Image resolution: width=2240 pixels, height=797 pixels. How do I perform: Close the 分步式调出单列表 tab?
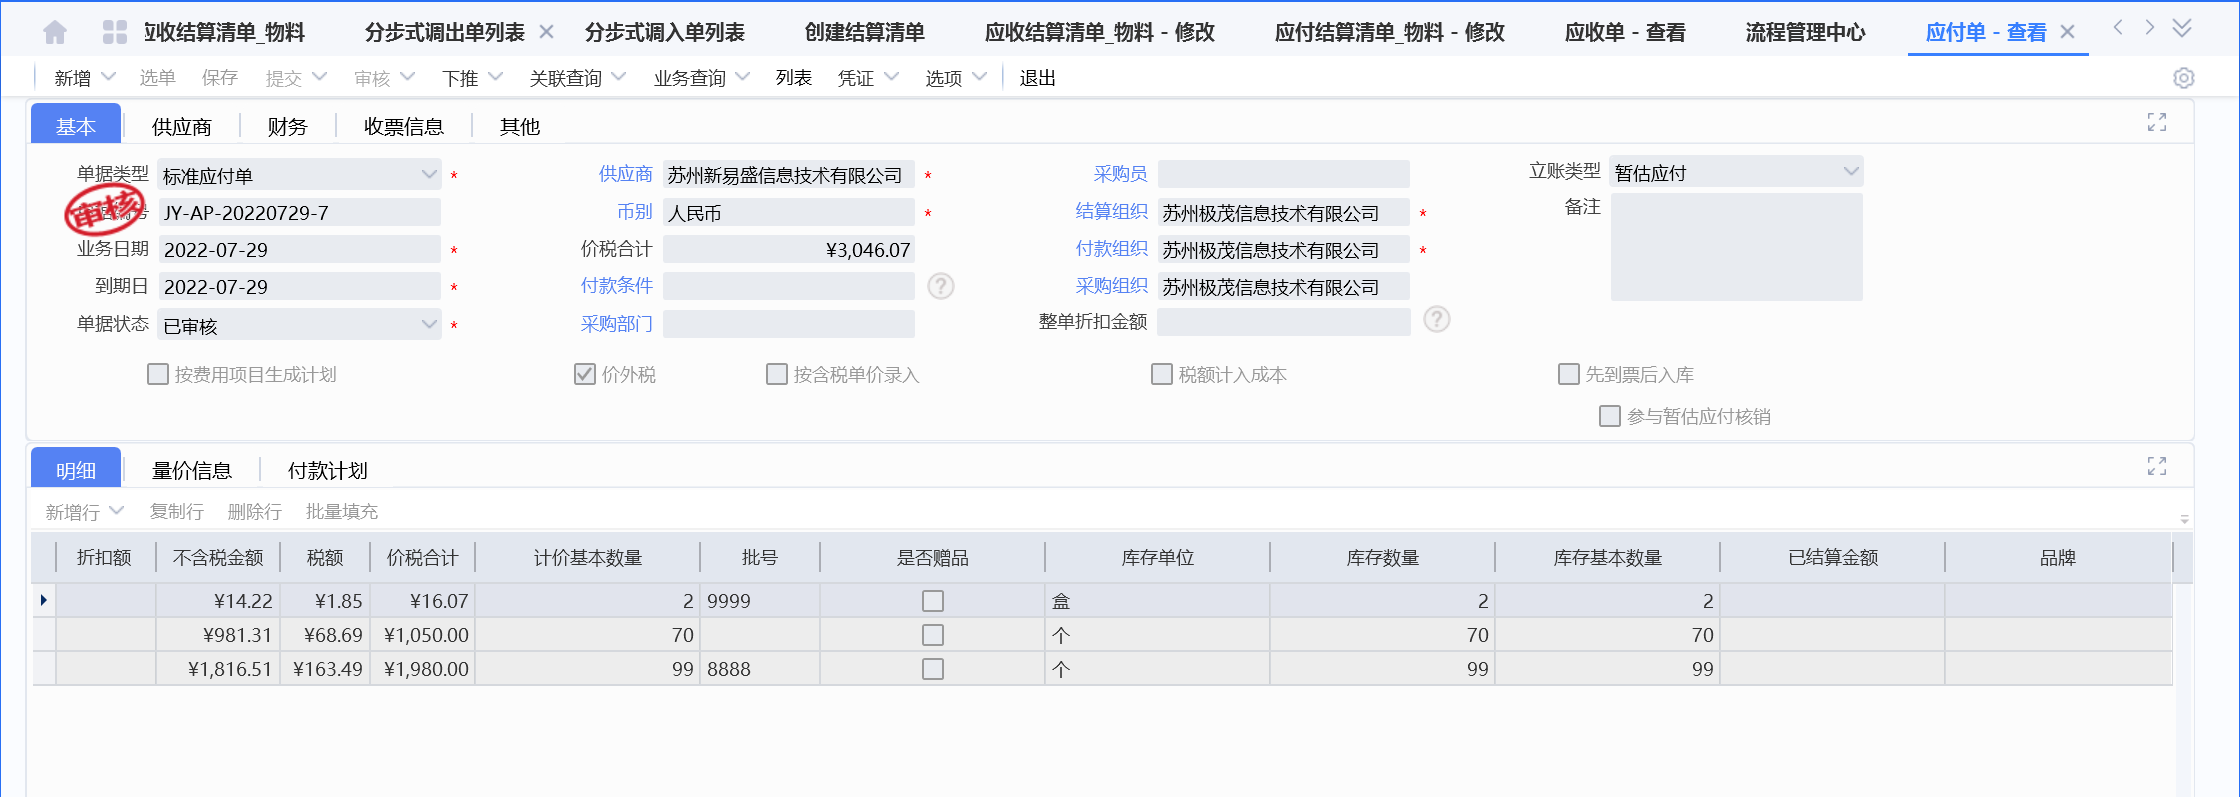pos(547,32)
